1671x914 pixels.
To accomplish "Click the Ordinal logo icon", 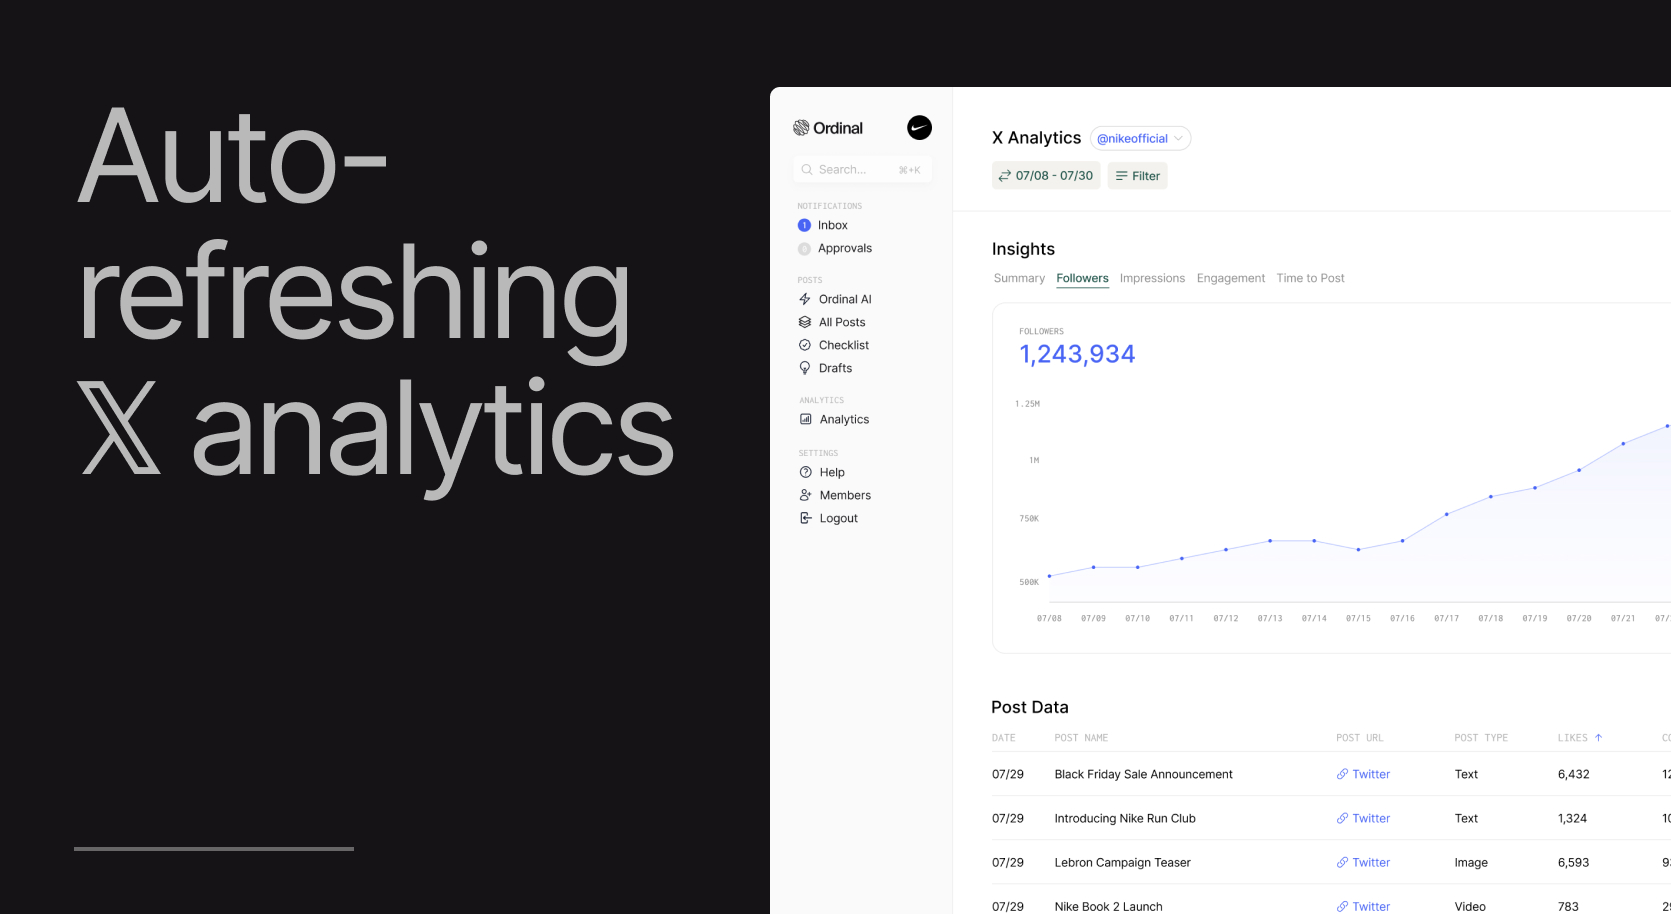I will (x=801, y=128).
